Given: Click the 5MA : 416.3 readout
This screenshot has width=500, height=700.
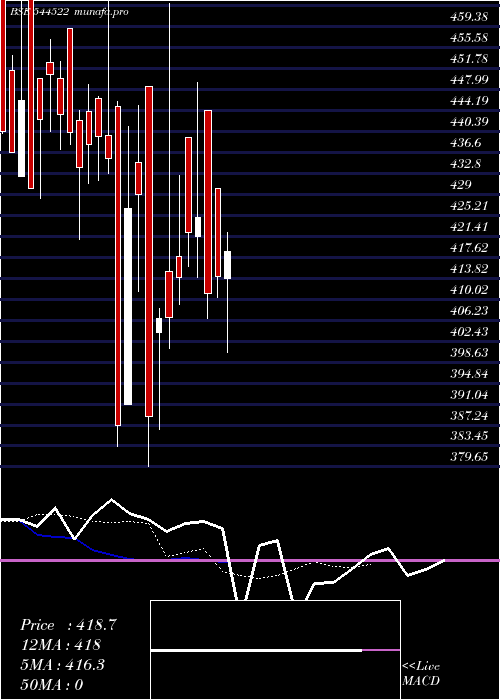Looking at the screenshot, I should [62, 665].
